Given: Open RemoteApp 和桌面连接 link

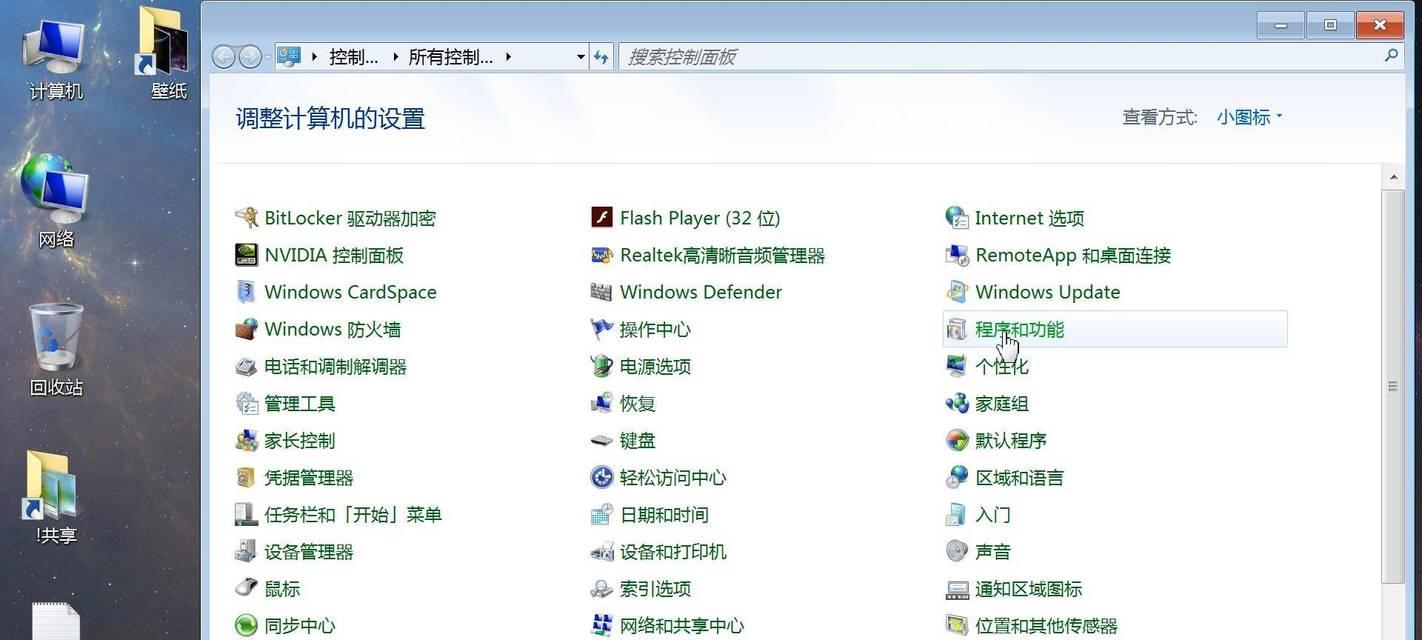Looking at the screenshot, I should (x=1073, y=255).
